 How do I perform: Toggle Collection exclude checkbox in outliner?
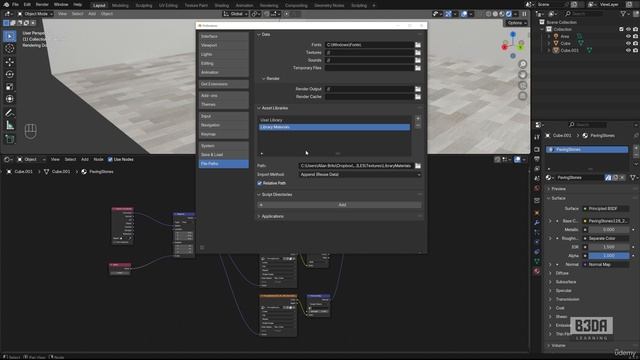[621, 29]
